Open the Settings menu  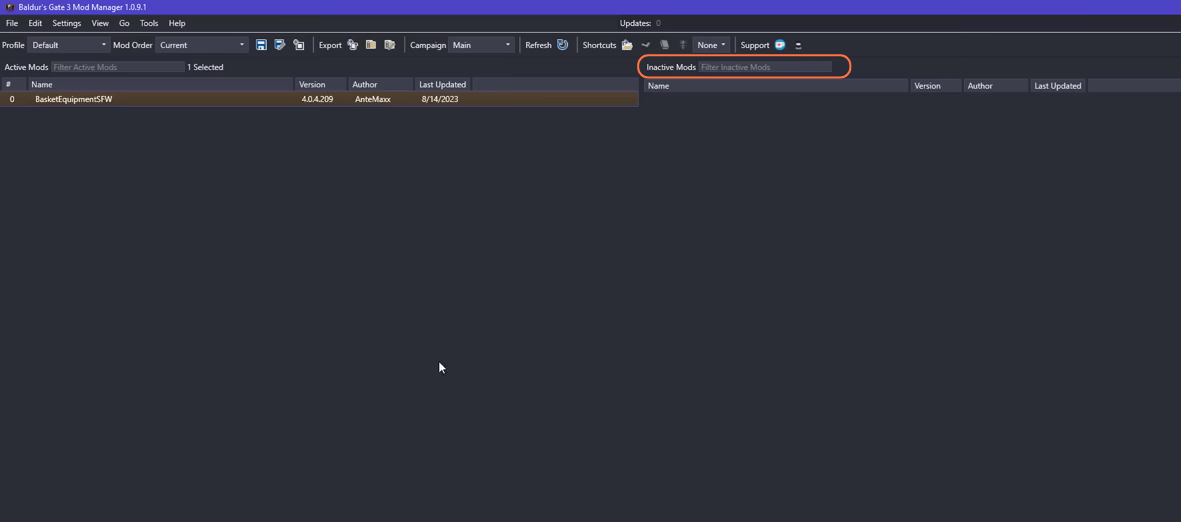pos(66,23)
